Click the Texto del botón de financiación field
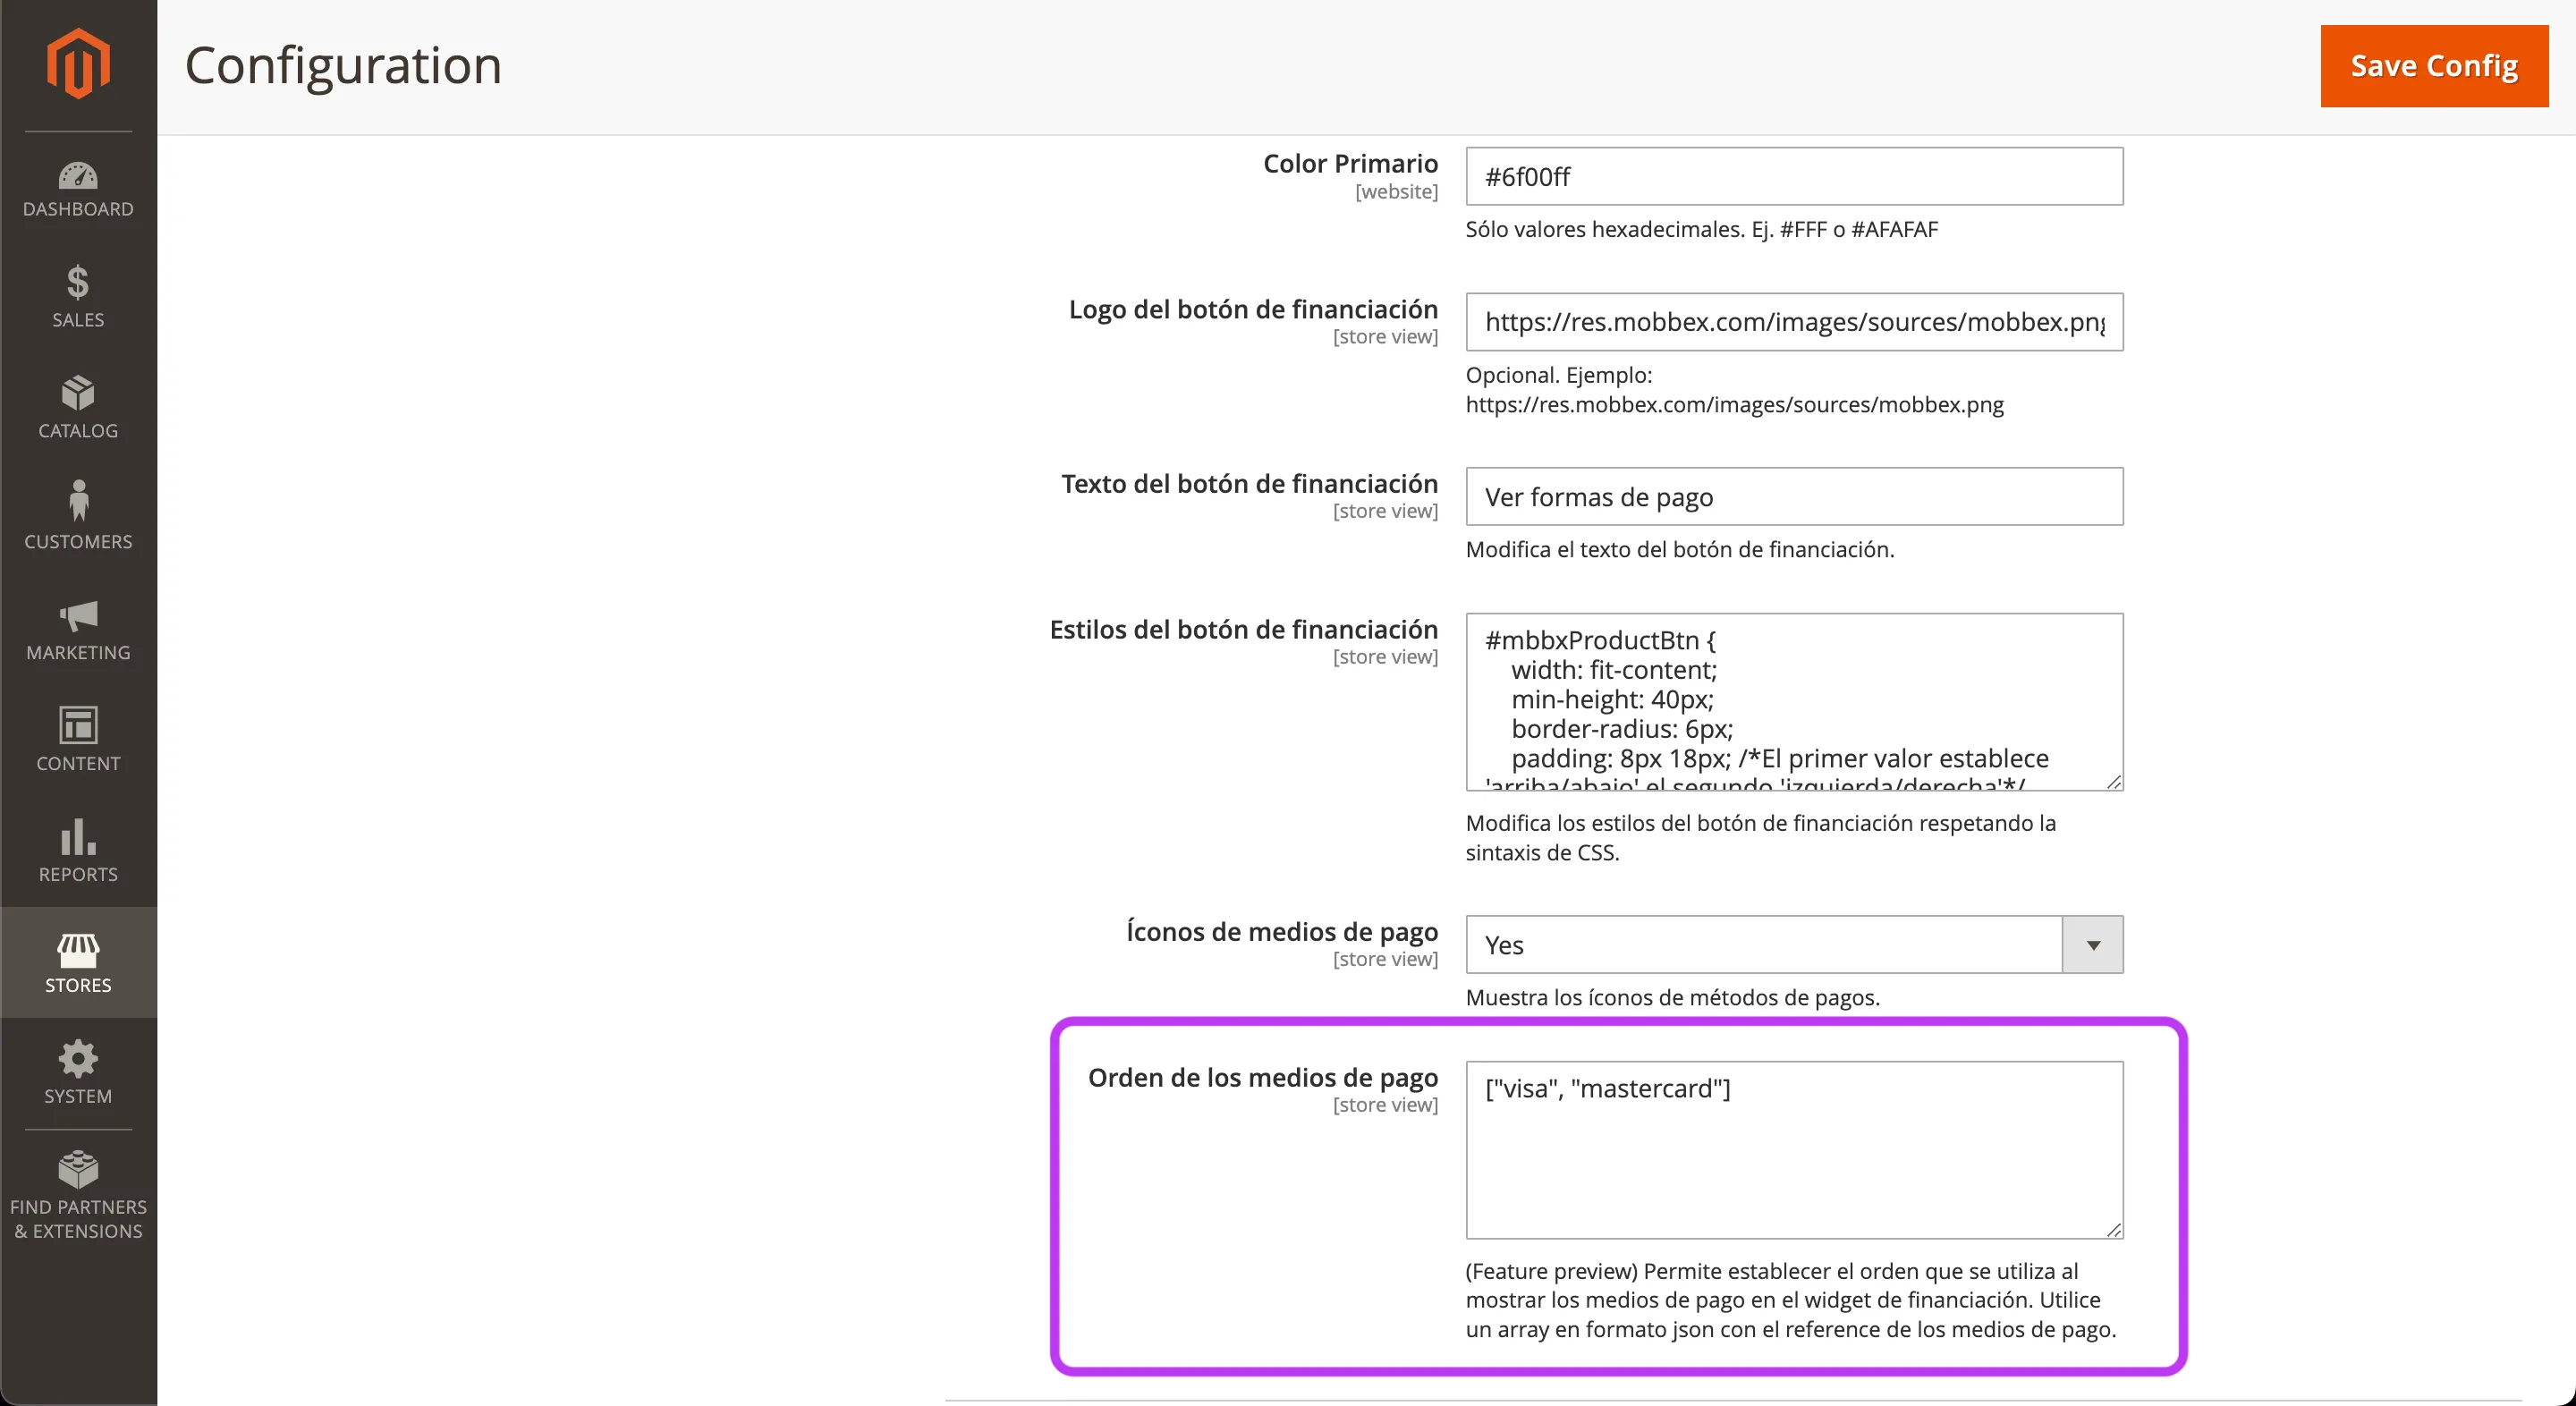 point(1794,497)
